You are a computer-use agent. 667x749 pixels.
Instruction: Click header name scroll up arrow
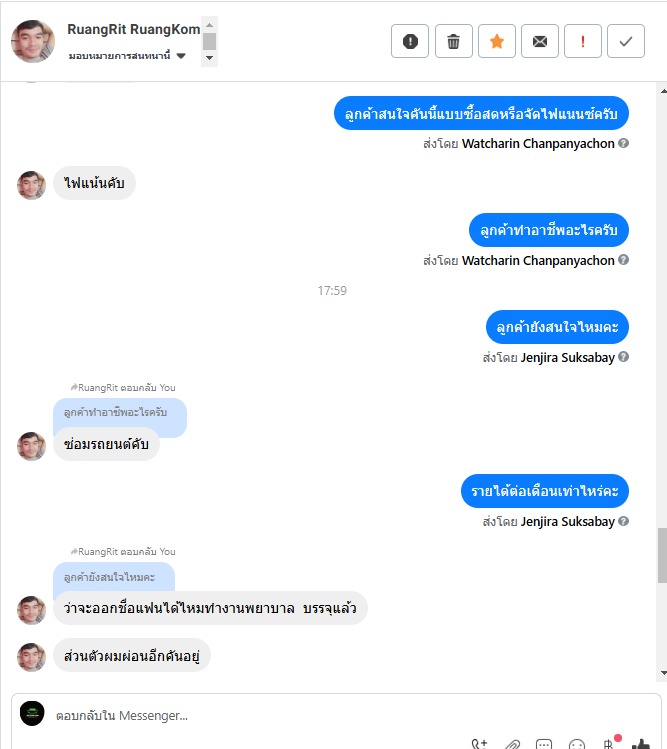point(209,24)
